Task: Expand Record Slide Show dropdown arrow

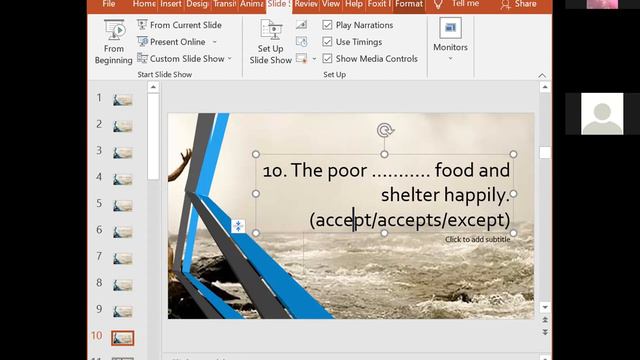Action: [314, 59]
